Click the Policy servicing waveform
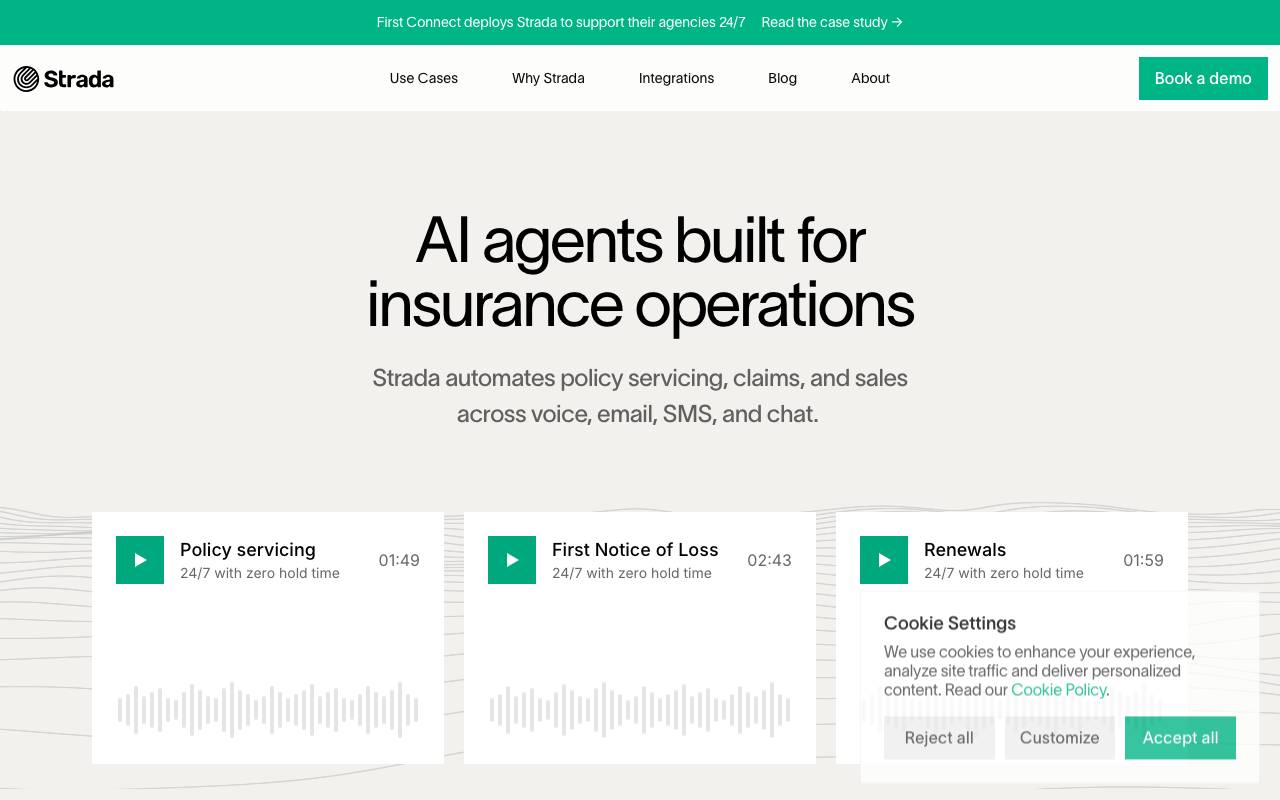 point(268,710)
